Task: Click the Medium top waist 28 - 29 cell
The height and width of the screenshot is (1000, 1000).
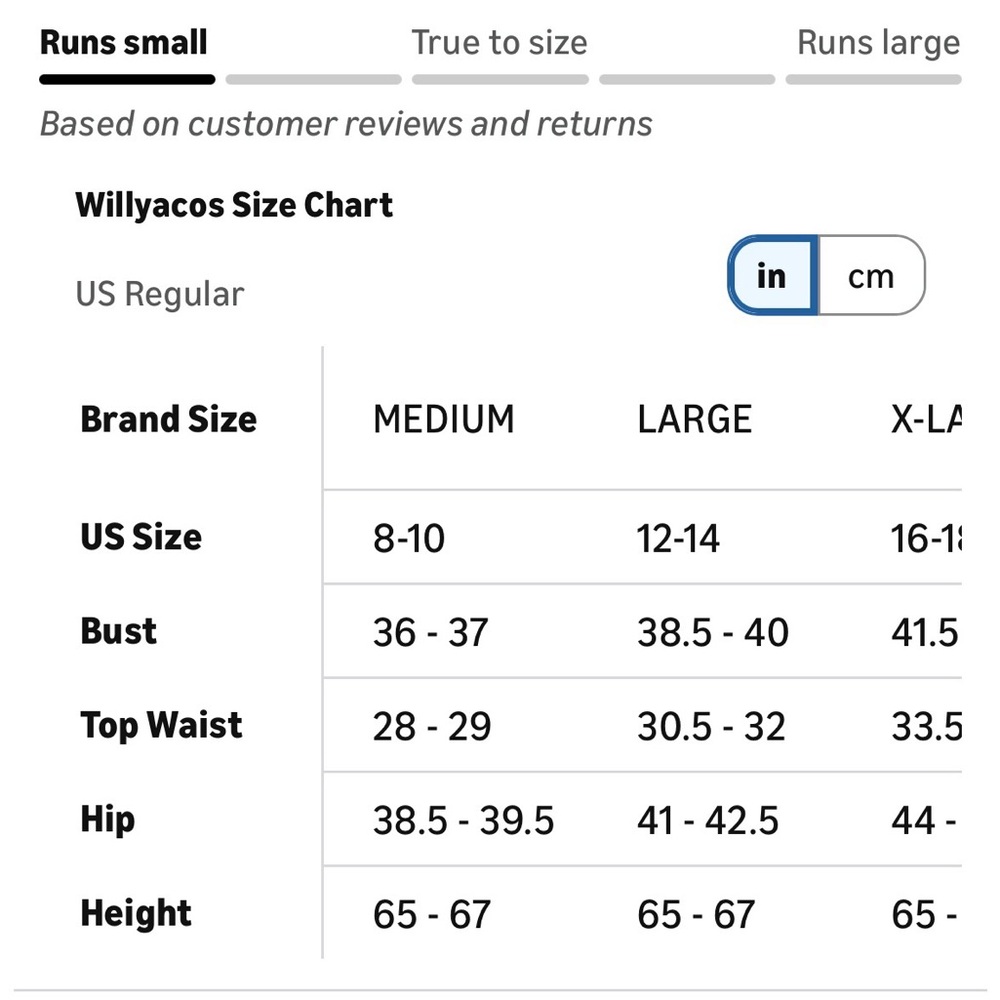Action: pos(432,726)
